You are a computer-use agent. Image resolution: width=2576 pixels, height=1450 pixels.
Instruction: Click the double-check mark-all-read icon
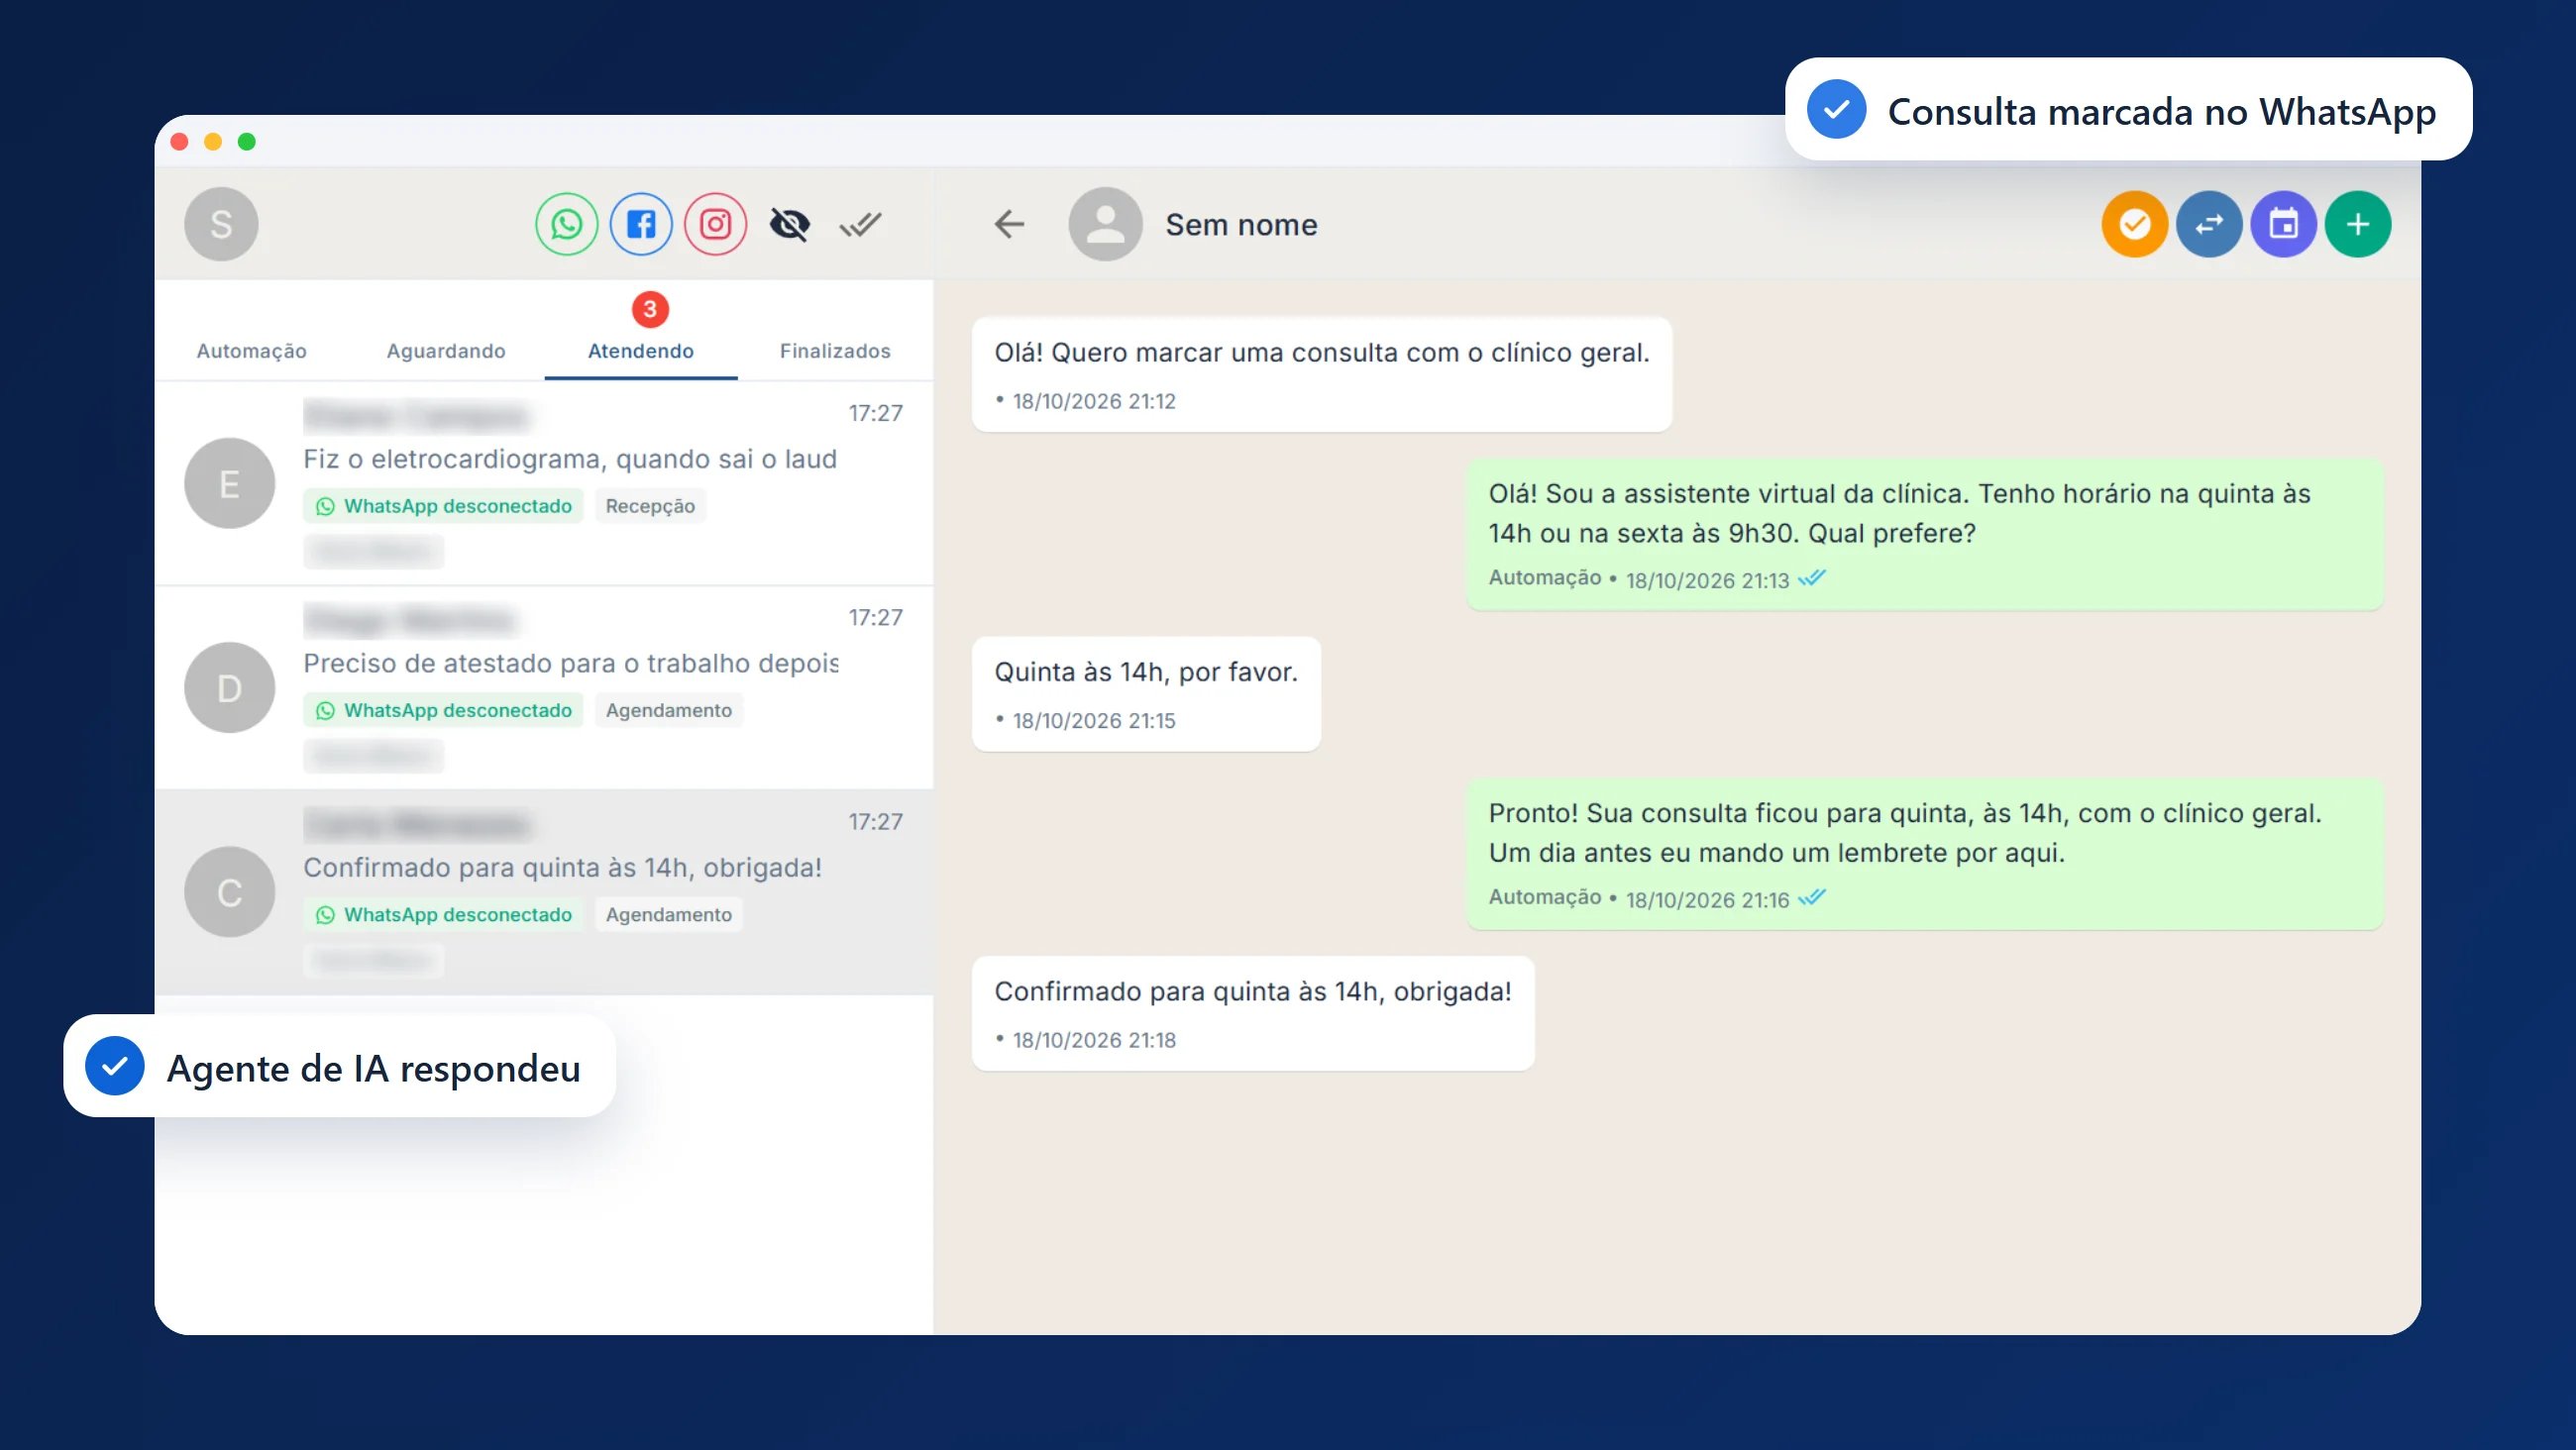tap(860, 224)
